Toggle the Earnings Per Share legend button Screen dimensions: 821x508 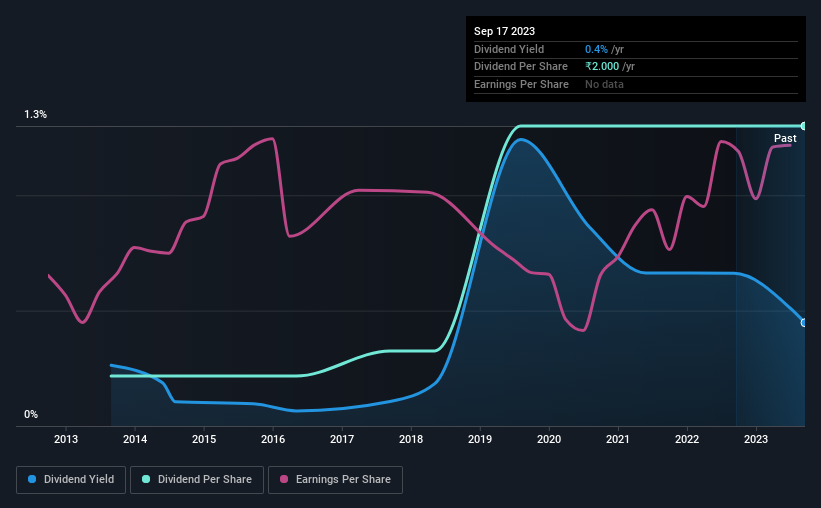(335, 480)
